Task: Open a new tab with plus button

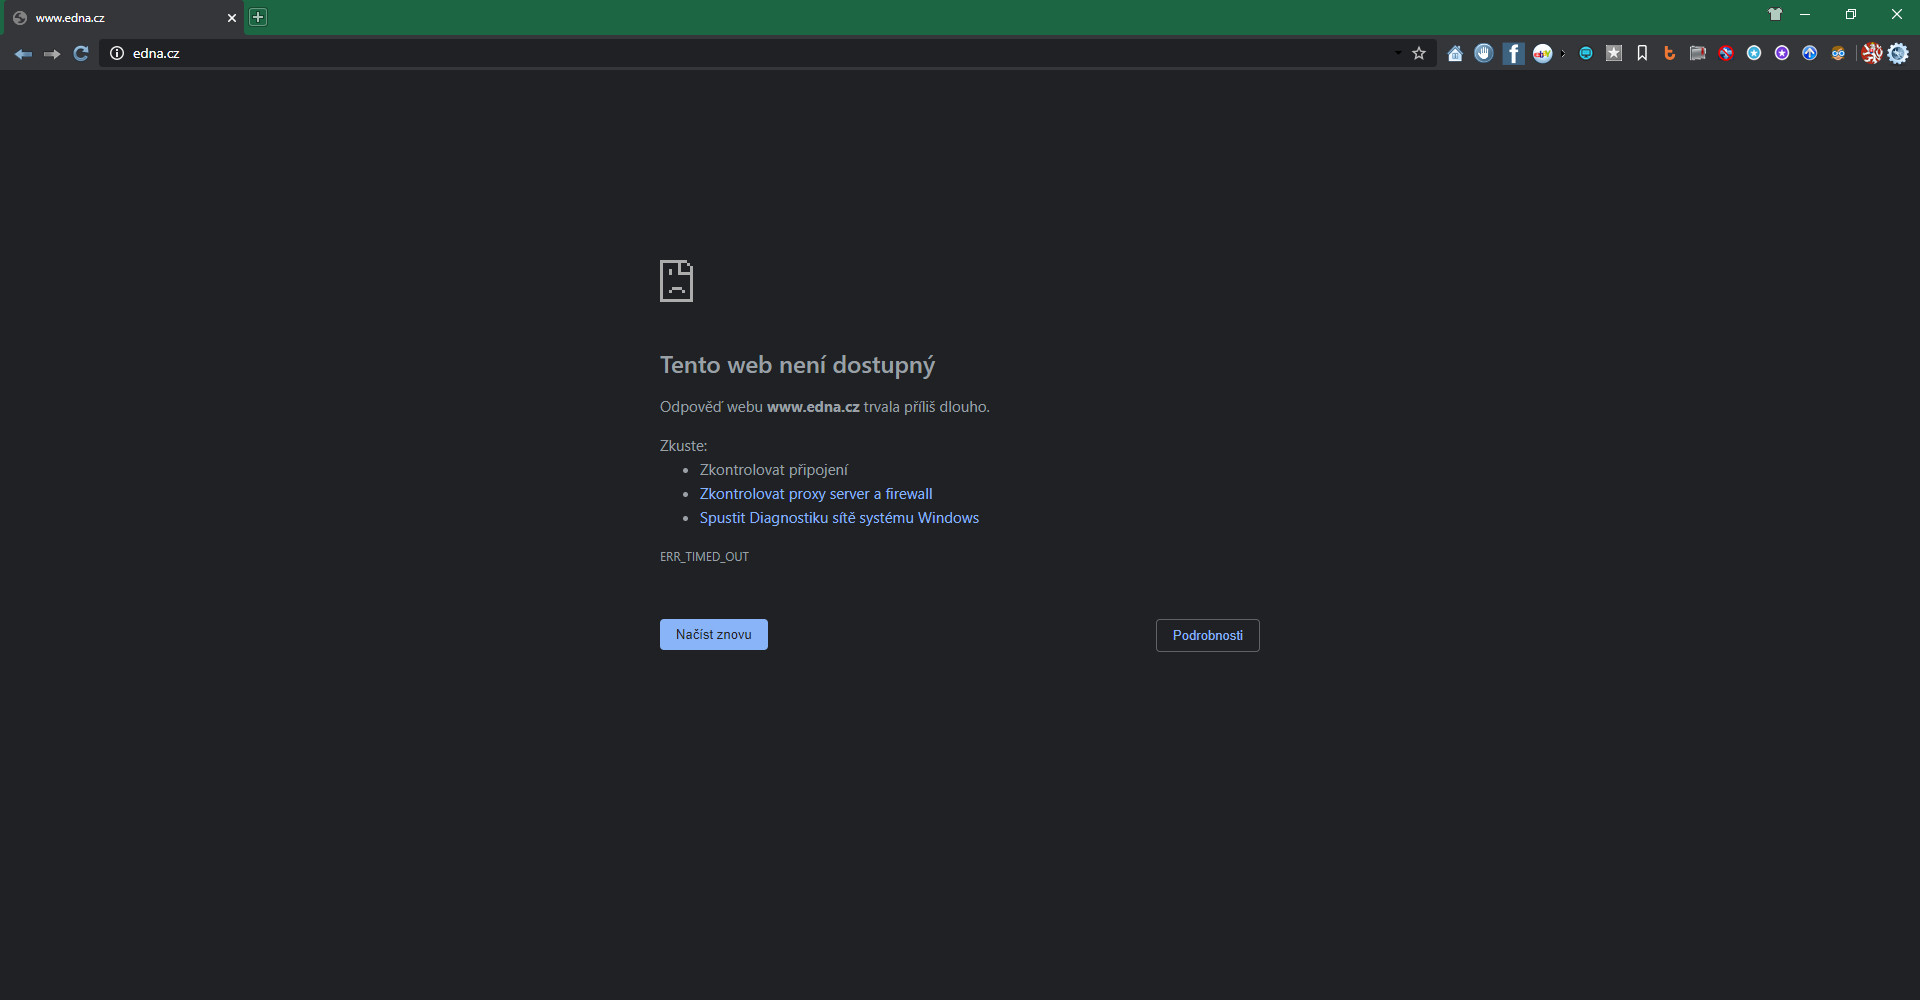Action: click(258, 17)
